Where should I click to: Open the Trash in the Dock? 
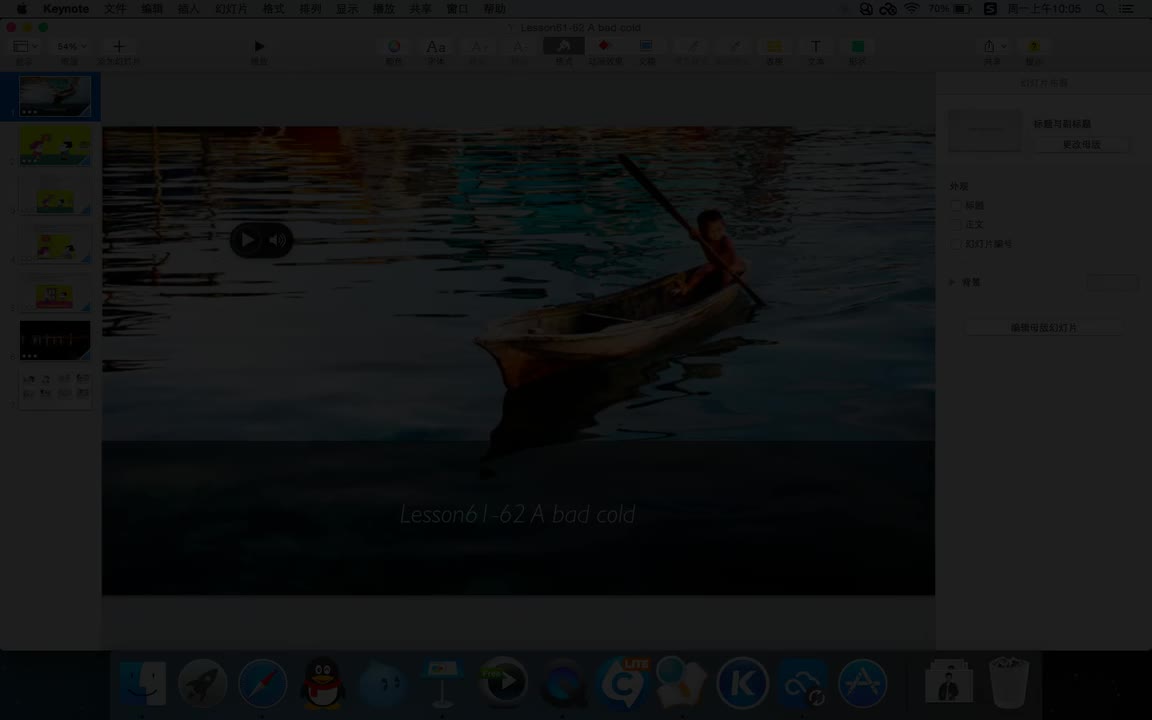(x=1008, y=683)
